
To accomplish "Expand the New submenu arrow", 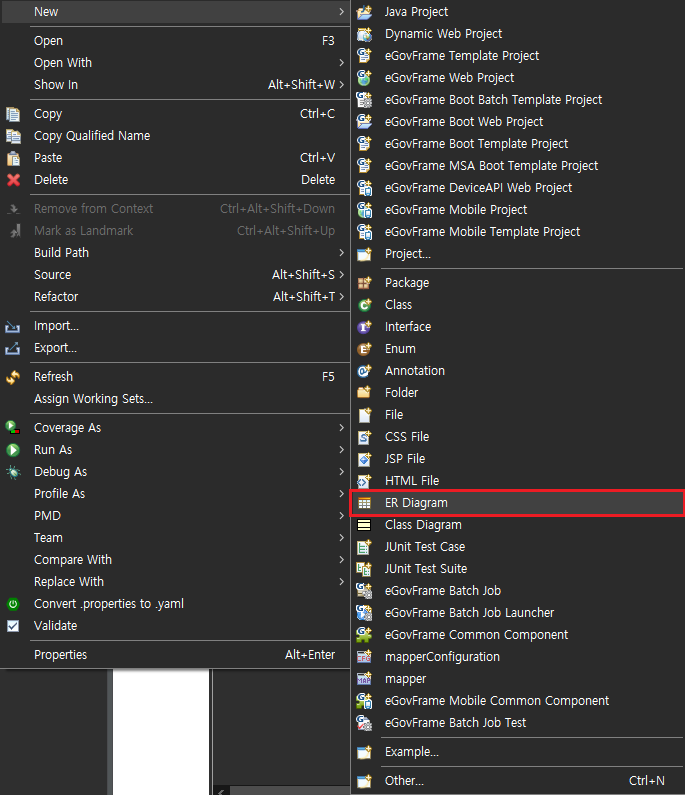I will coord(341,12).
